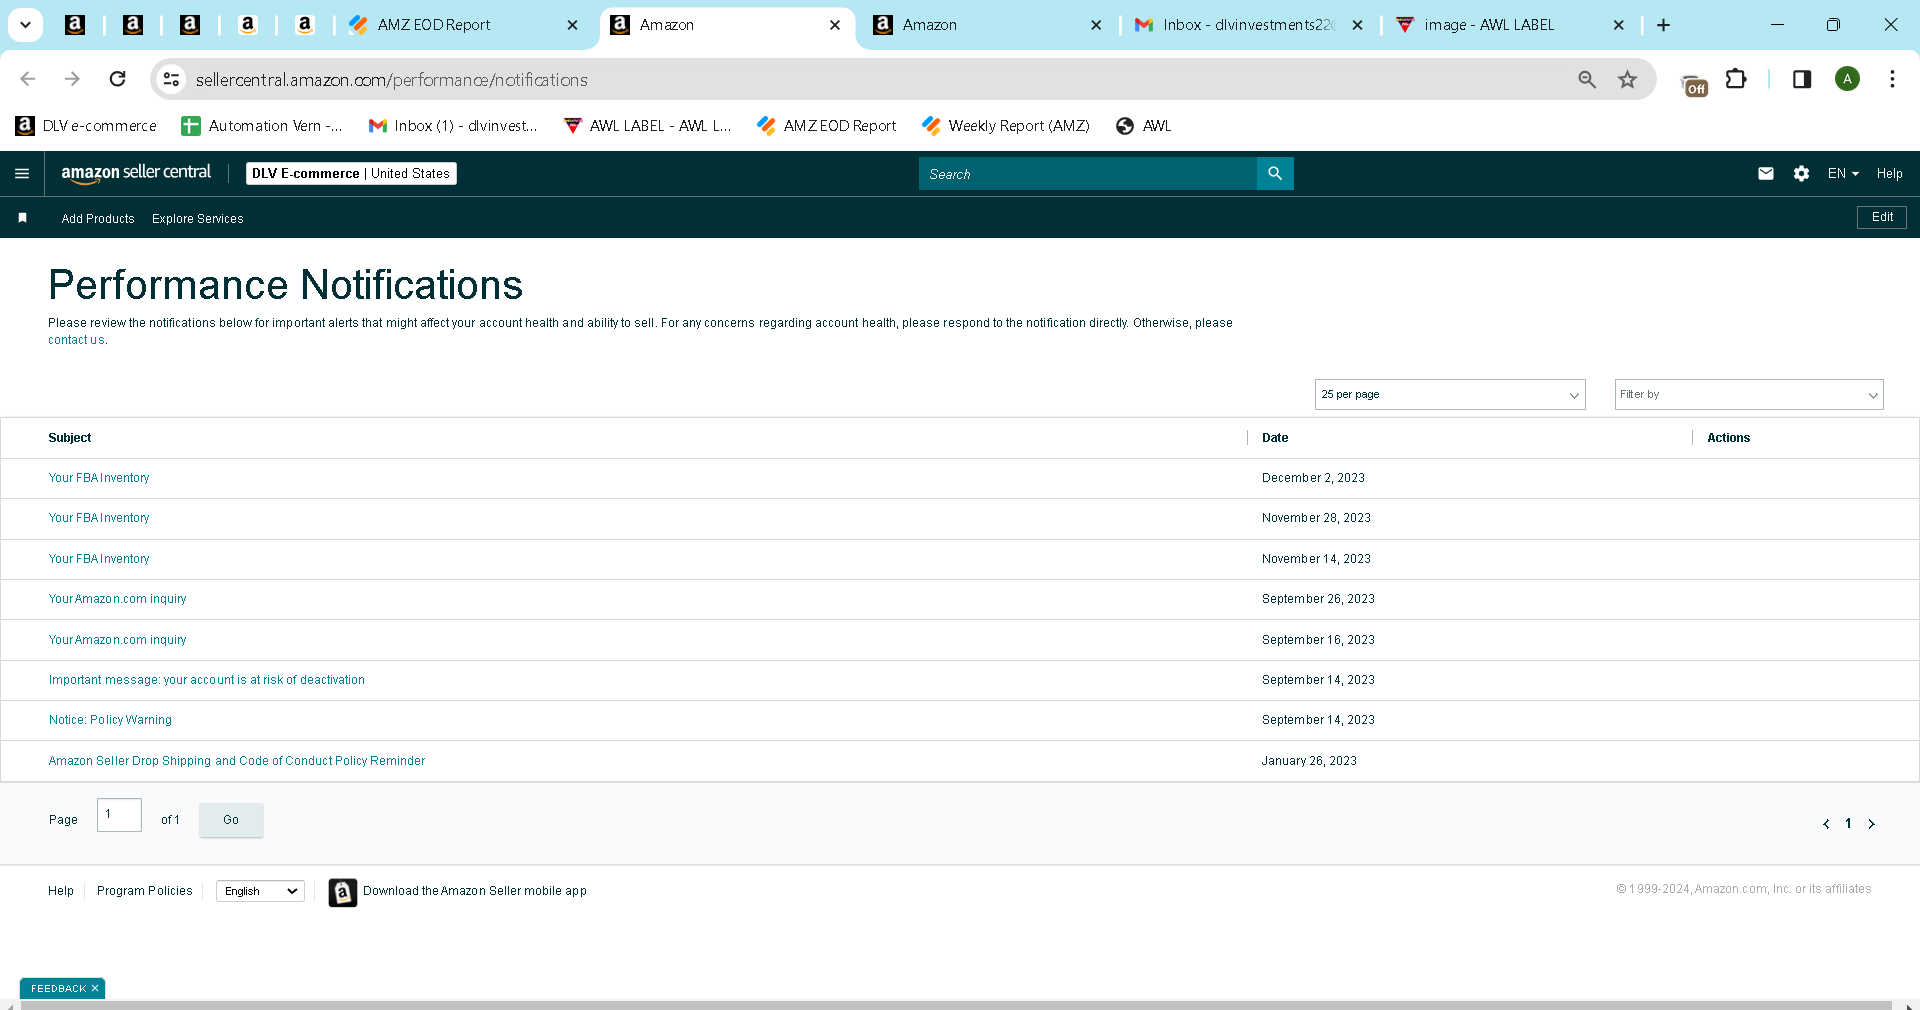Image resolution: width=1920 pixels, height=1010 pixels.
Task: Open account at risk of deactivation notice
Action: (x=207, y=680)
